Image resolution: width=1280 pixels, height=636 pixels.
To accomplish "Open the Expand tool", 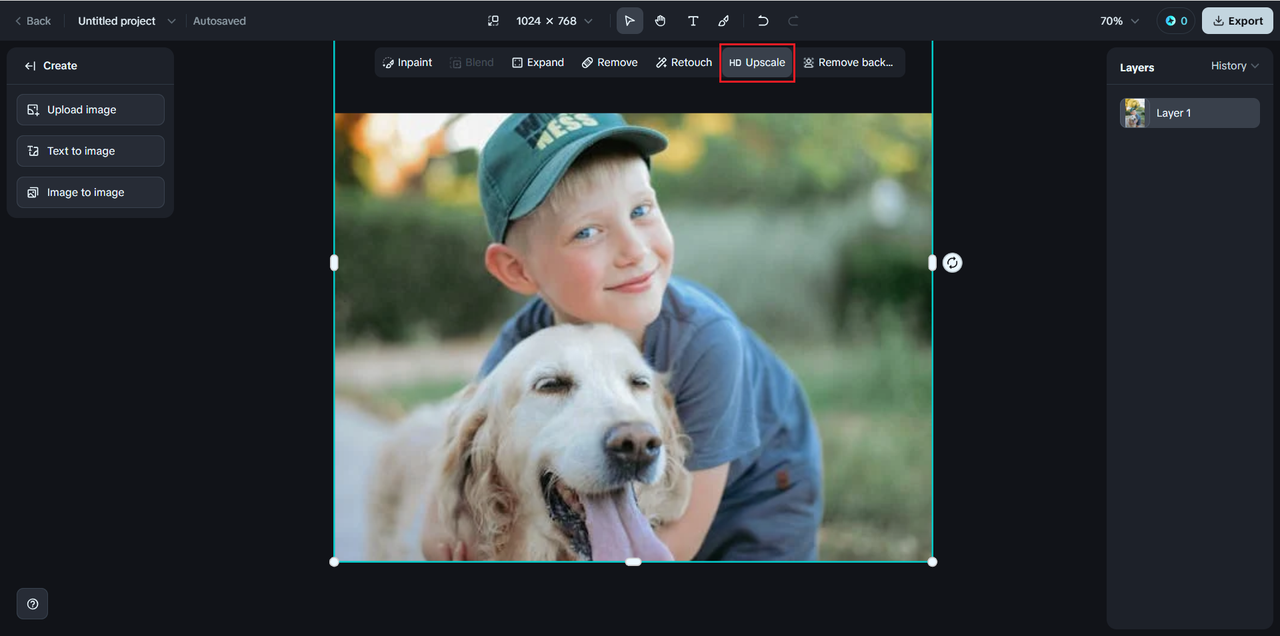I will (538, 62).
